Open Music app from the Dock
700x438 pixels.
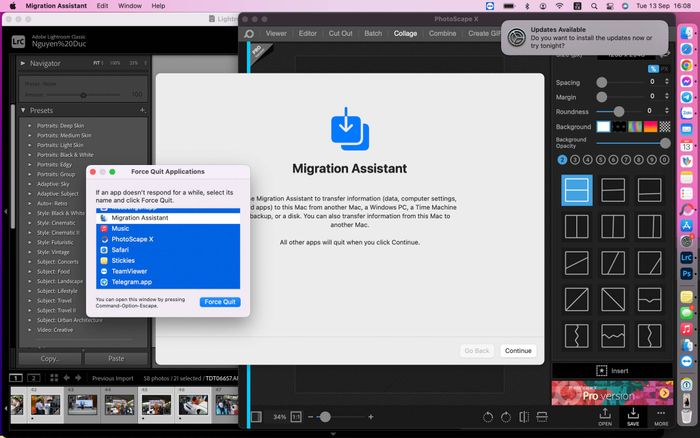[x=686, y=330]
